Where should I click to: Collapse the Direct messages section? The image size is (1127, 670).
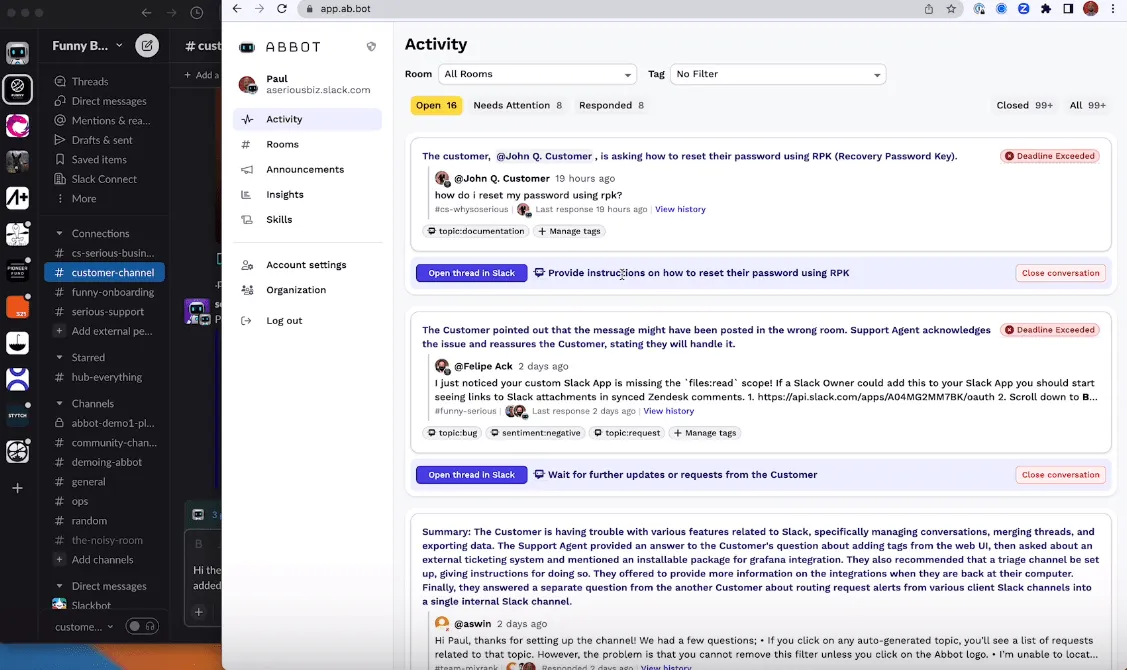pos(60,586)
